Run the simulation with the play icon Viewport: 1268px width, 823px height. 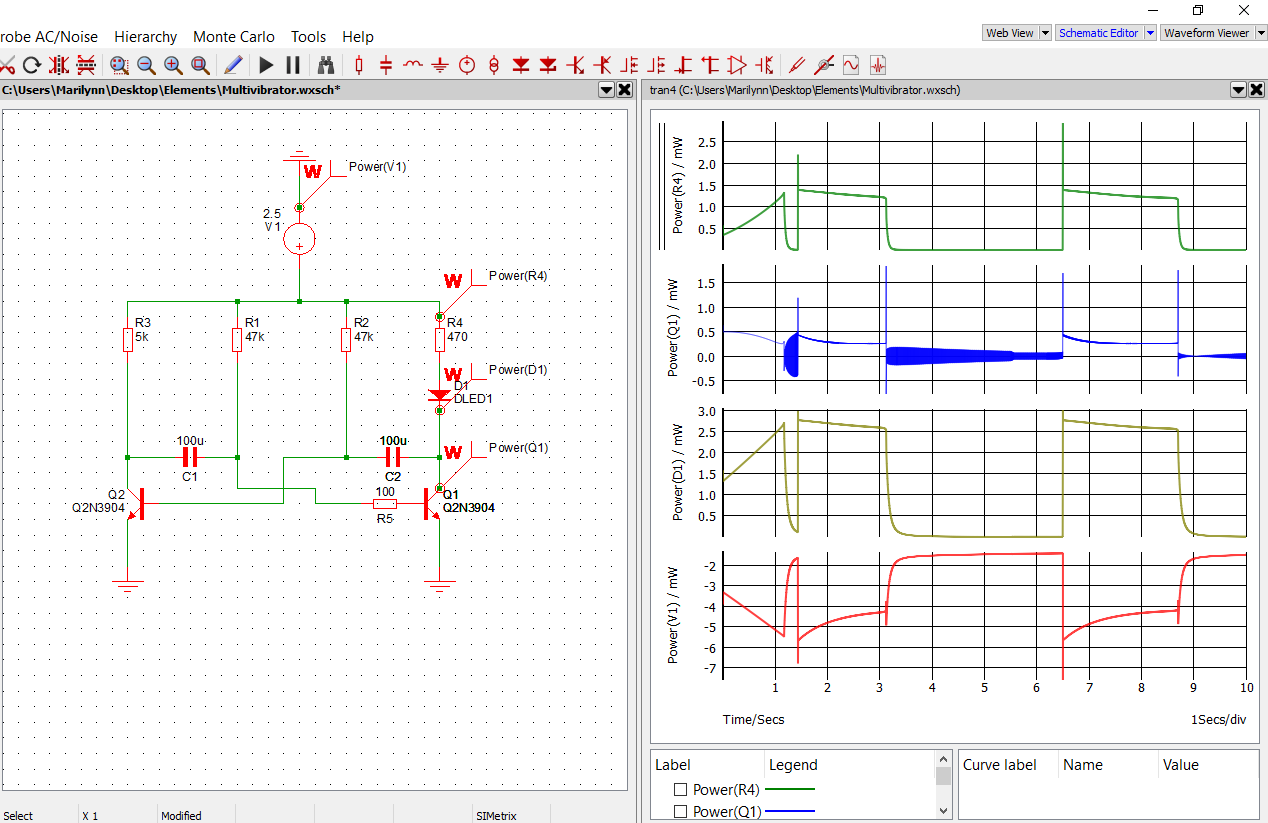point(266,65)
